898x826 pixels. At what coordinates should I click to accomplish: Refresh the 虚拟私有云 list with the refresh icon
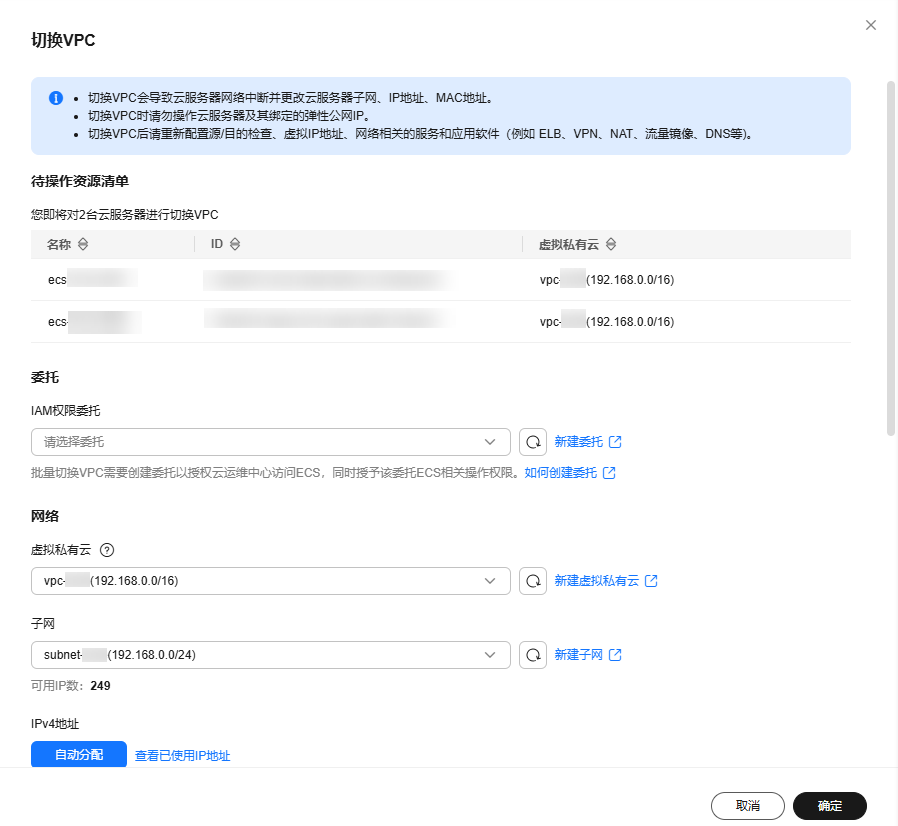[x=532, y=580]
